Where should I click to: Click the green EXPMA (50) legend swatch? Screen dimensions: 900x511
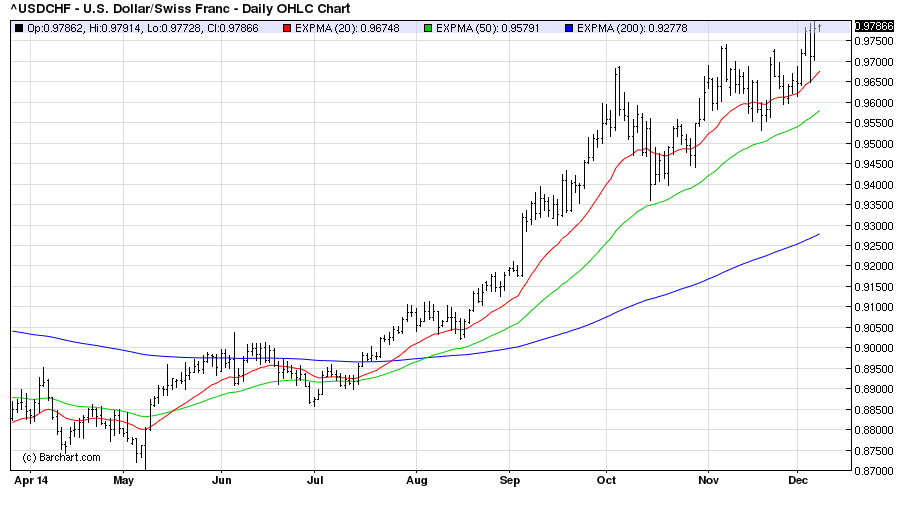(x=427, y=28)
